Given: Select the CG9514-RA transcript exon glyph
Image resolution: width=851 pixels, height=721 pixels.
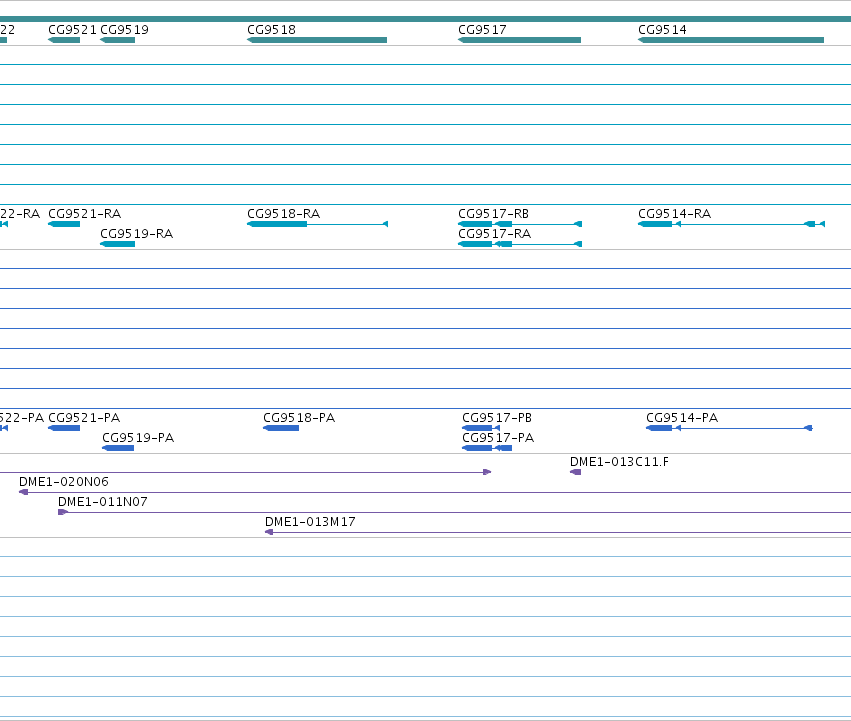Looking at the screenshot, I should pyautogui.click(x=655, y=224).
